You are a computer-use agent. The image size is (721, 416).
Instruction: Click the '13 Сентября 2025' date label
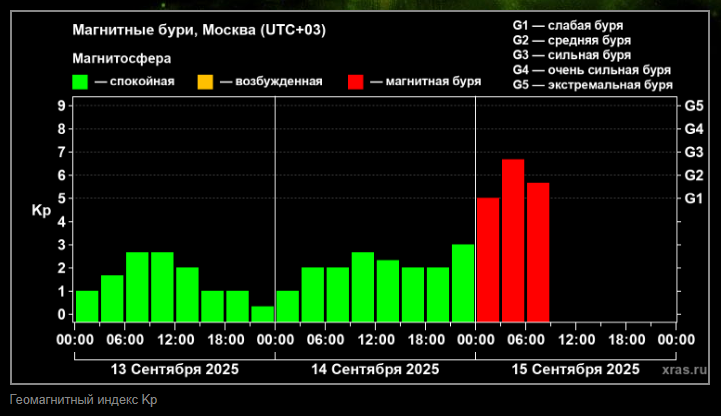point(174,369)
